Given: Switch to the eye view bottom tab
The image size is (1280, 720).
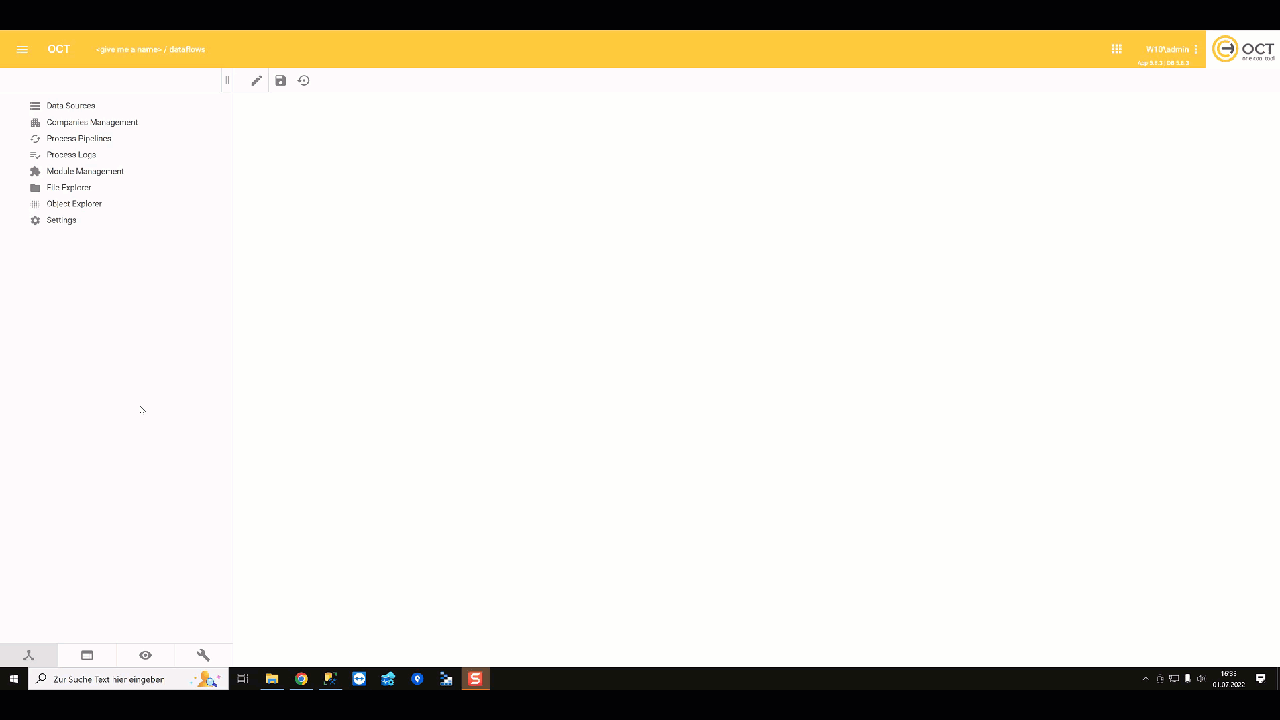Looking at the screenshot, I should pos(145,655).
